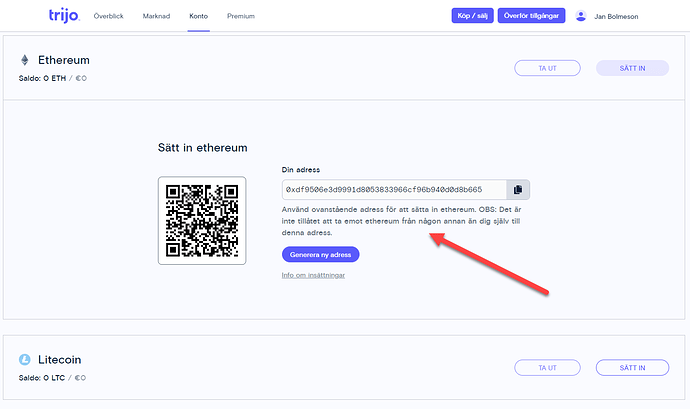The width and height of the screenshot is (690, 409).
Task: Click the Ethereum diamond icon
Action: pos(25,60)
